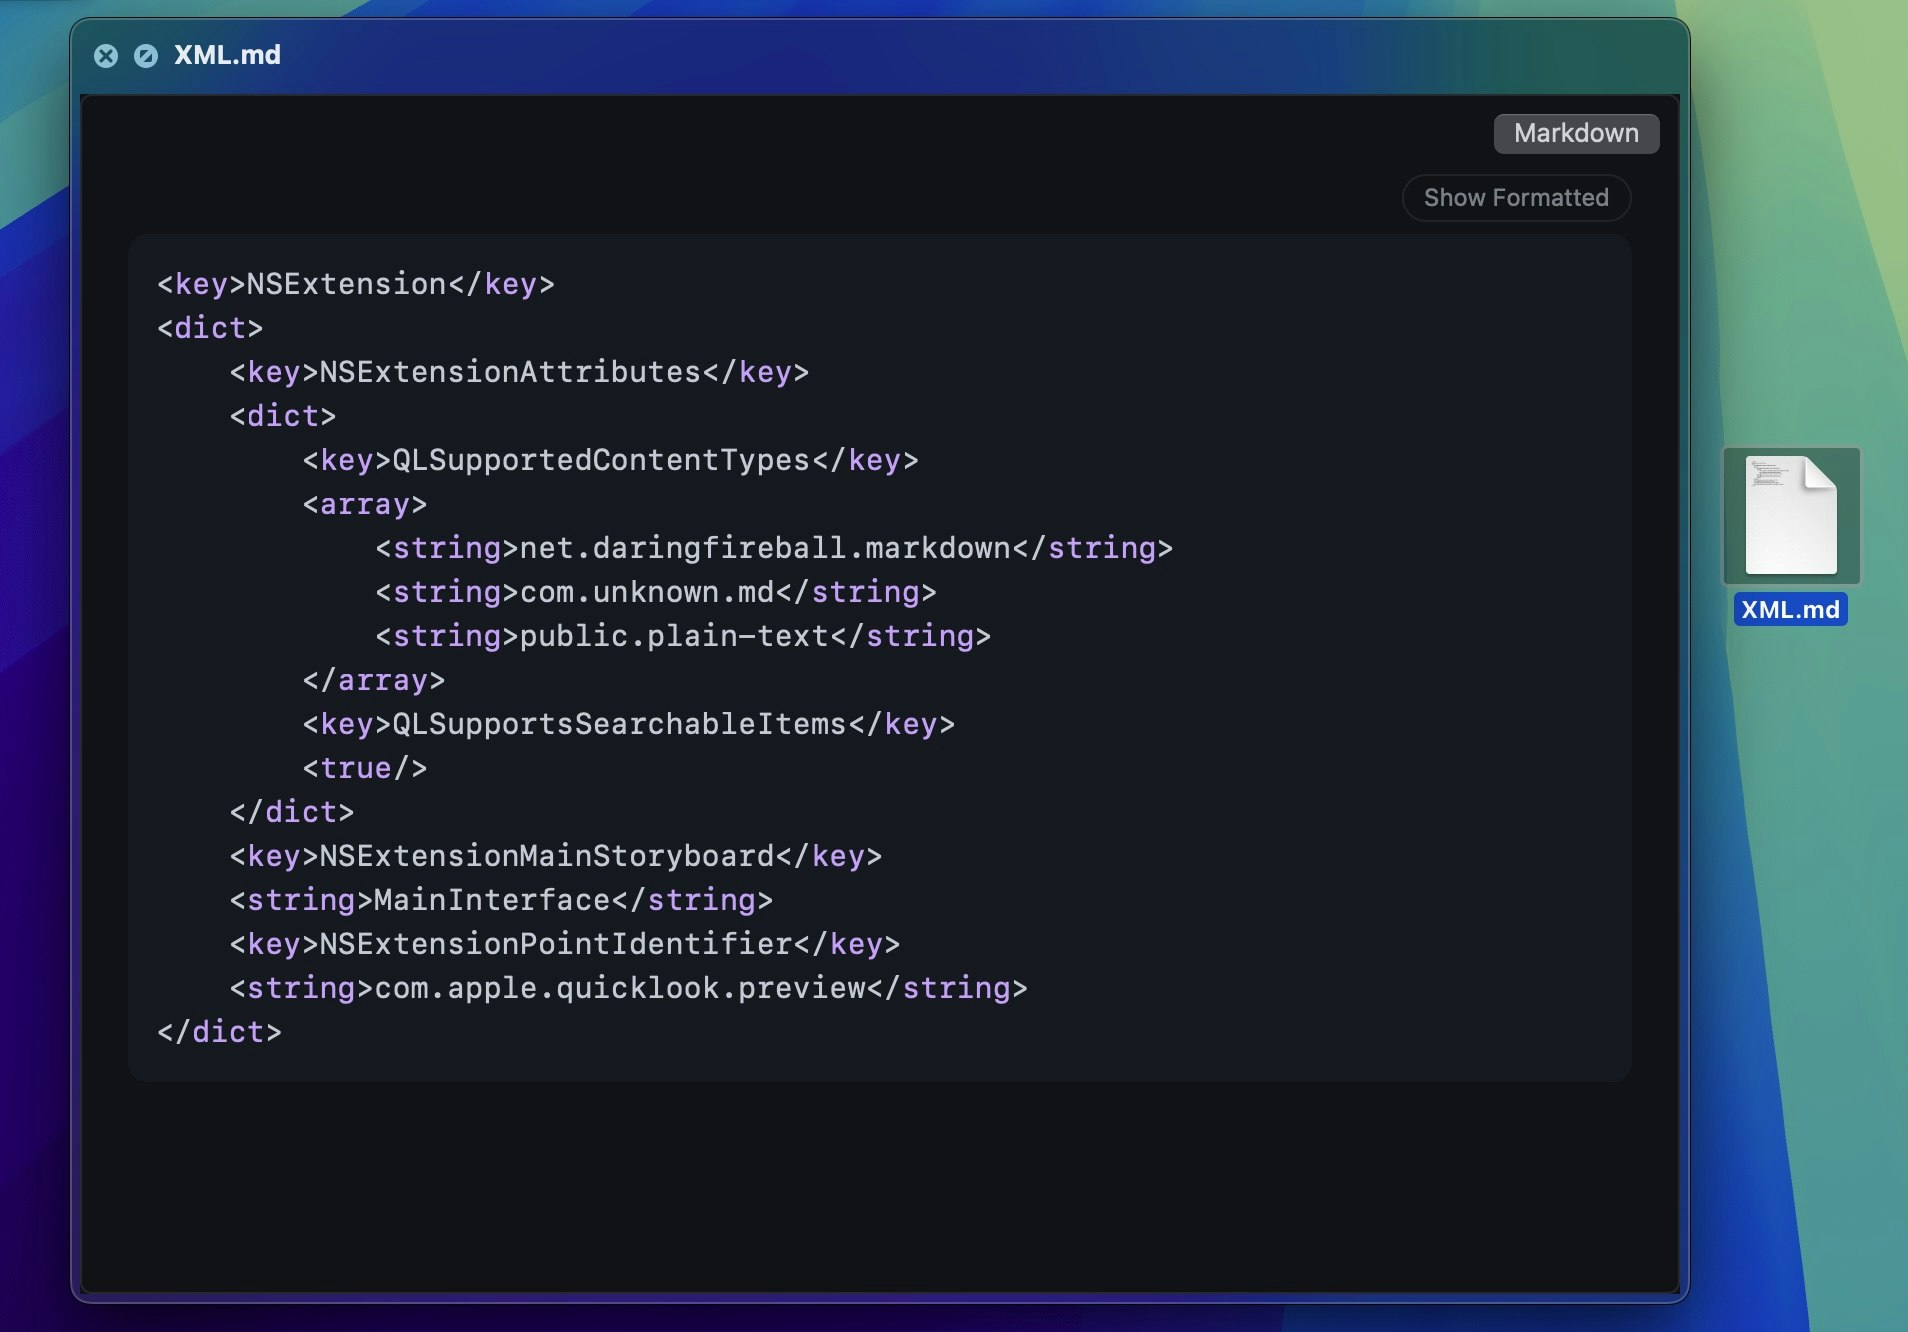Screen dimensions: 1908x1332
Task: Click the no-entry icon beside the window title
Action: tap(148, 55)
